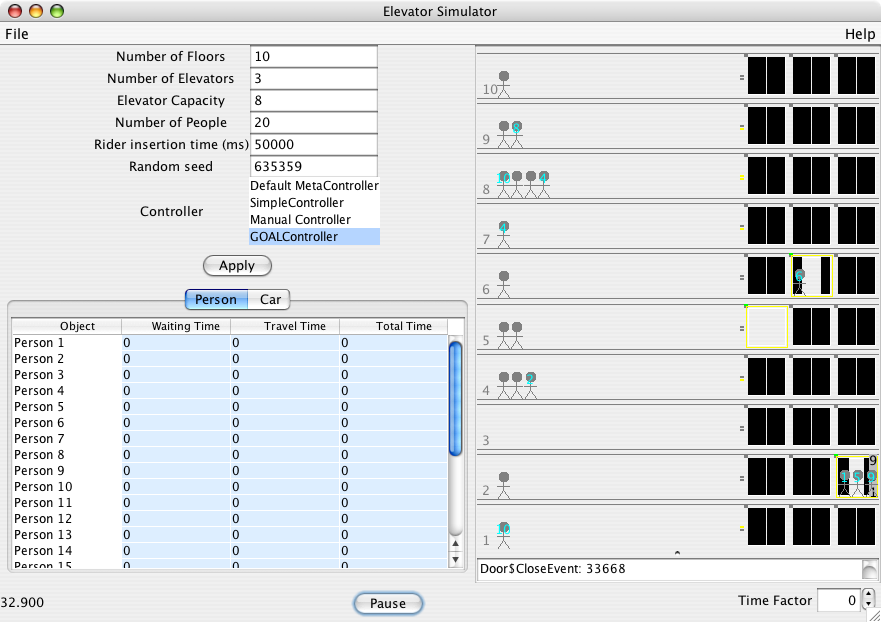
Task: Click the person waiting on floor 7
Action: pyautogui.click(x=504, y=234)
